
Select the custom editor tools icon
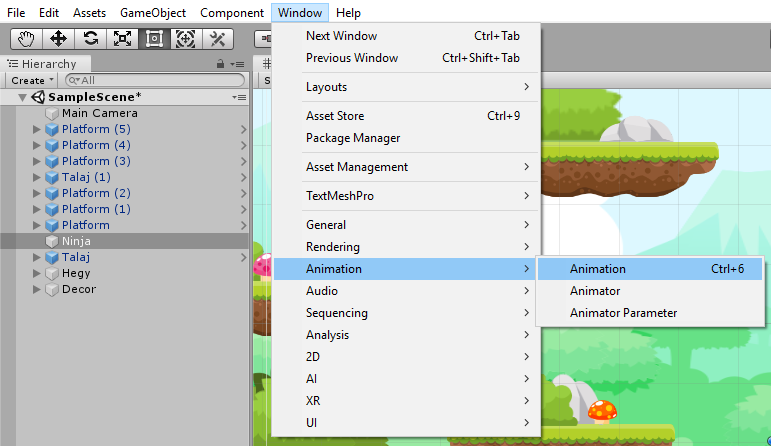[217, 39]
